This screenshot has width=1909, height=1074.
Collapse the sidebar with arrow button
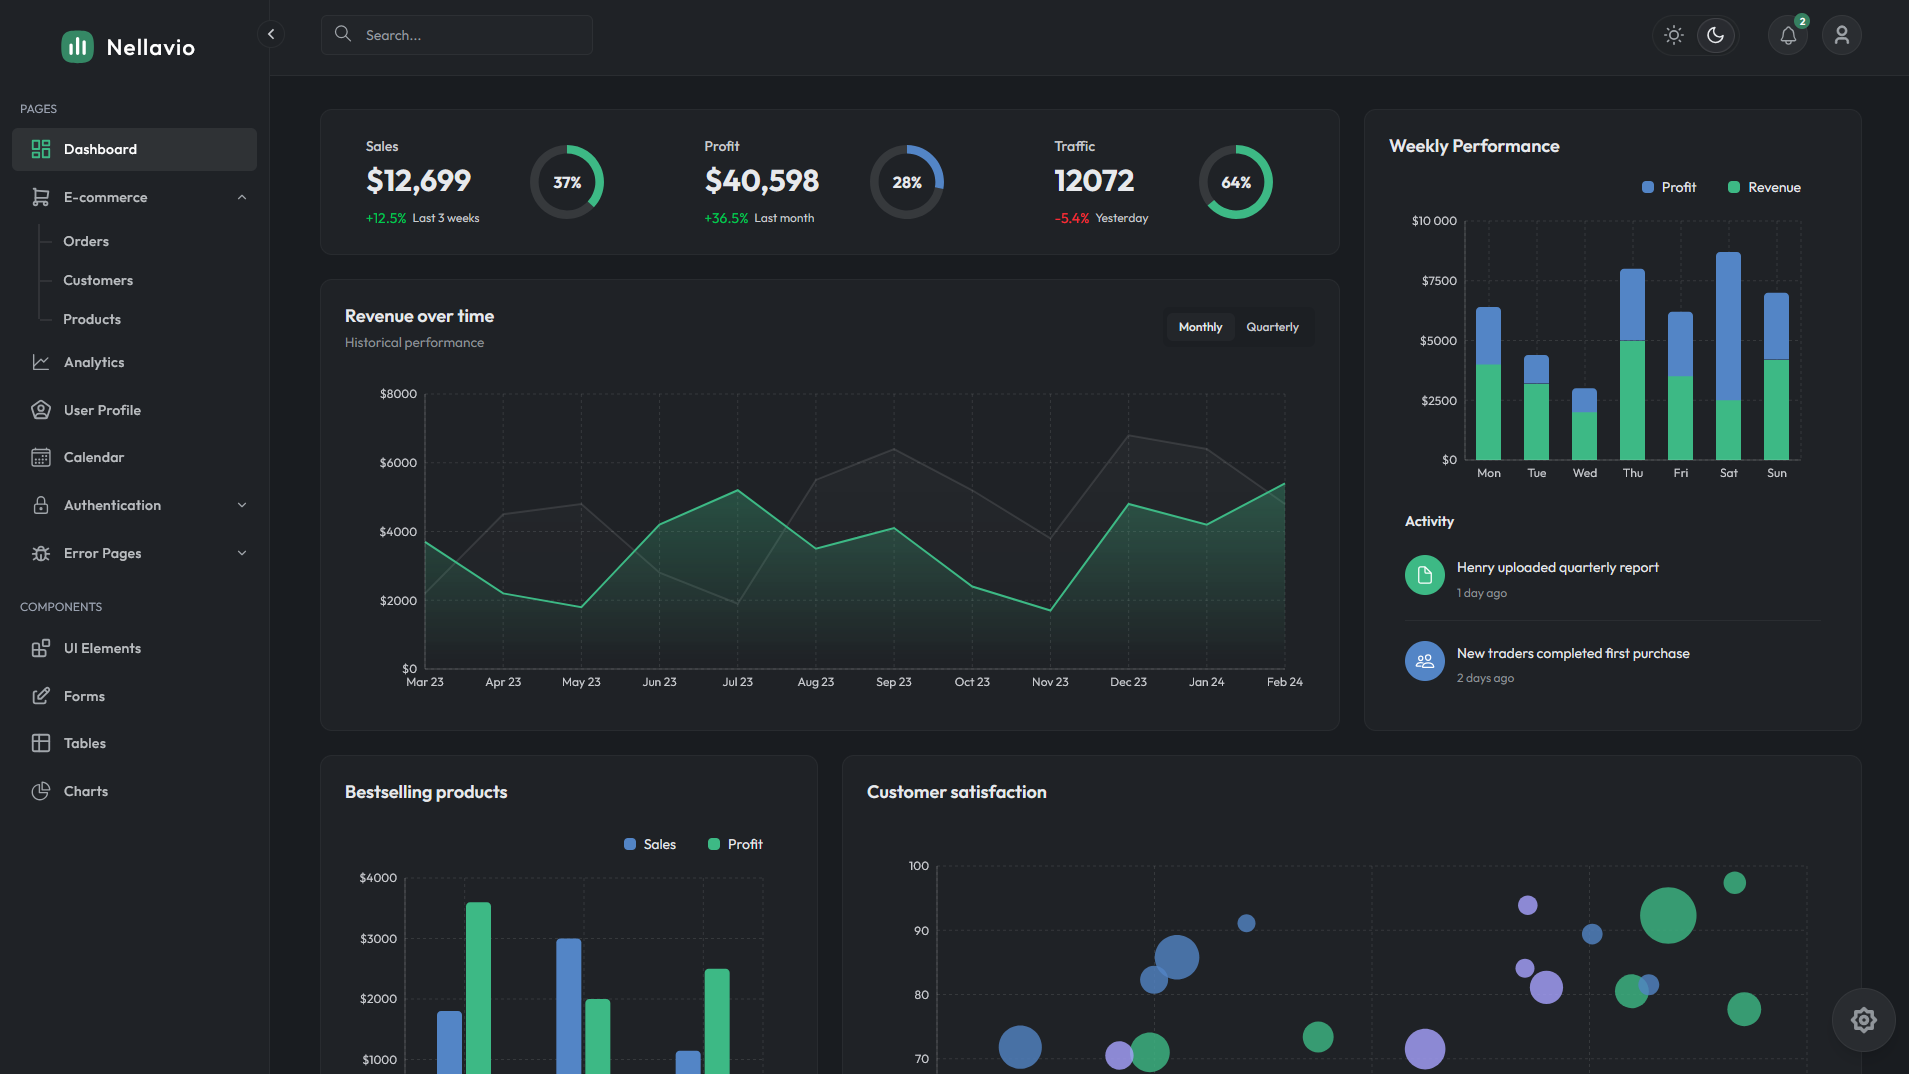click(x=270, y=34)
